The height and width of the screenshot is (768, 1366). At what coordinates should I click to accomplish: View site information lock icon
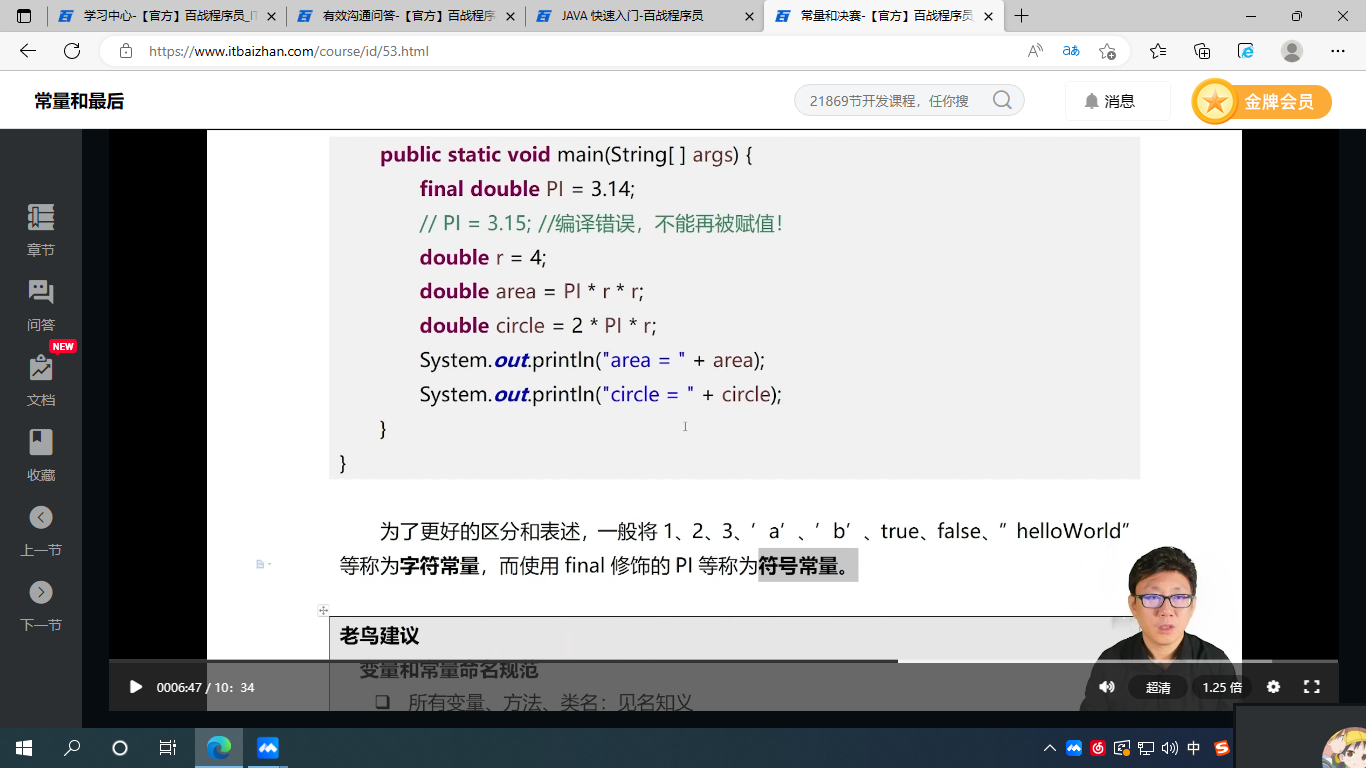tap(126, 51)
